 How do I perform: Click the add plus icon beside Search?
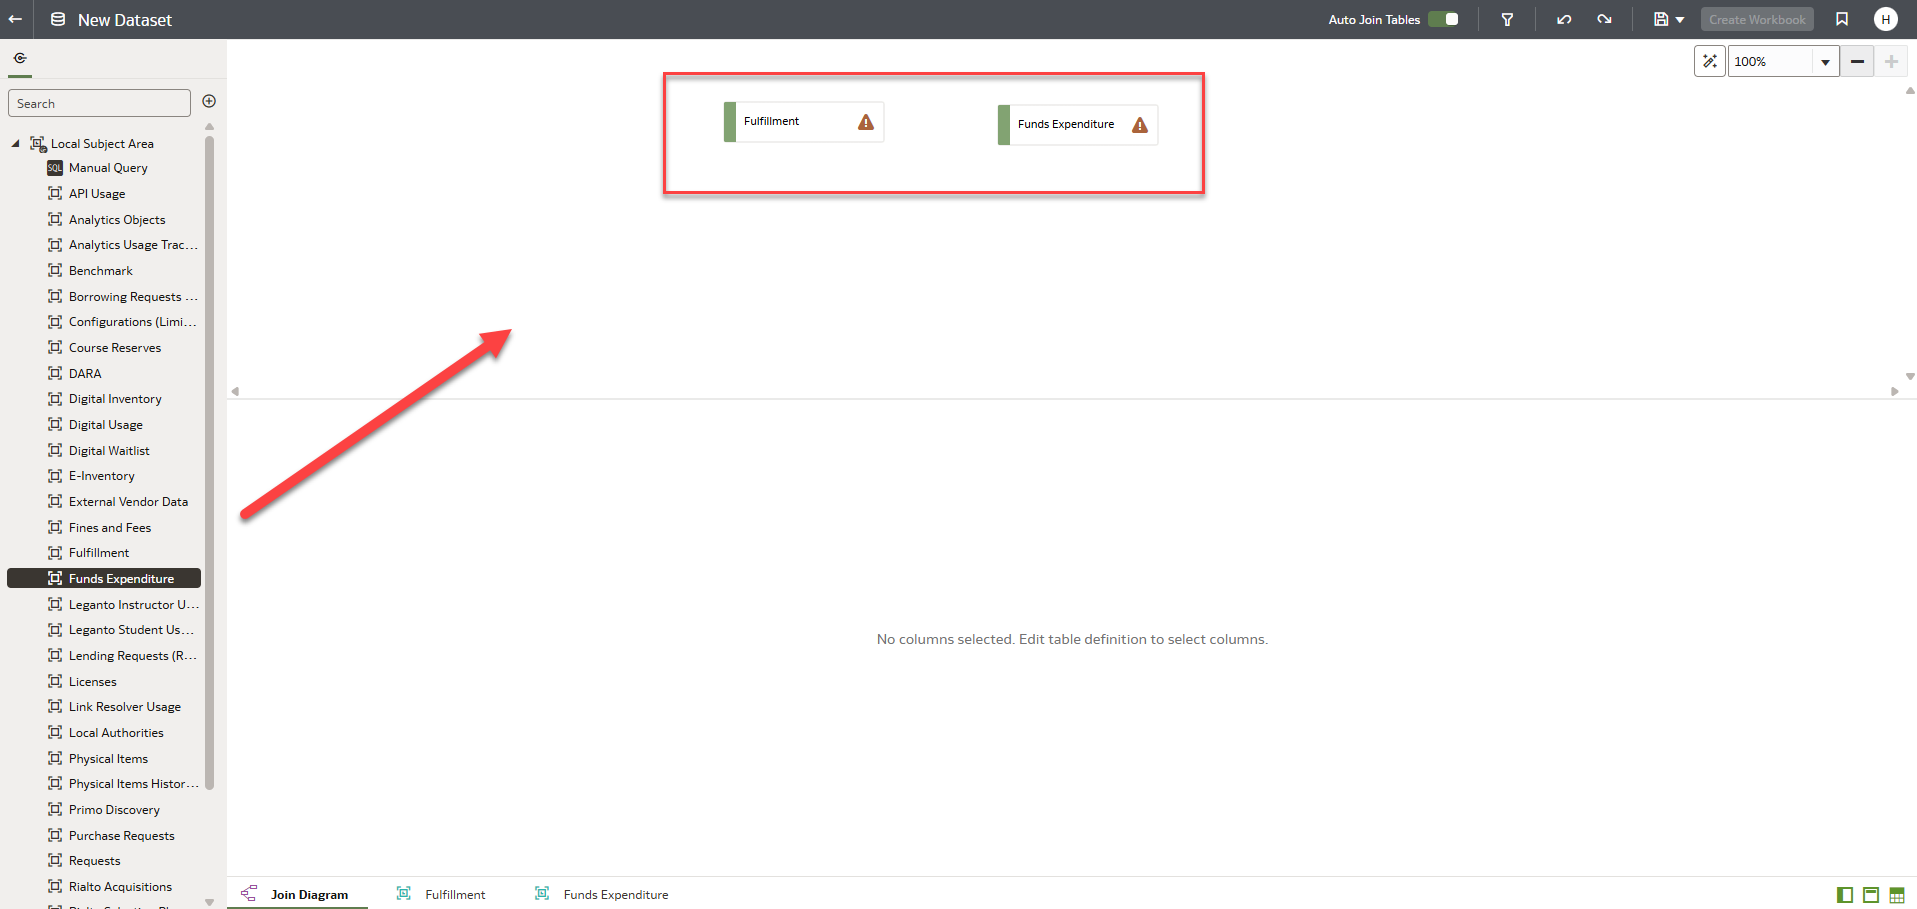click(209, 101)
